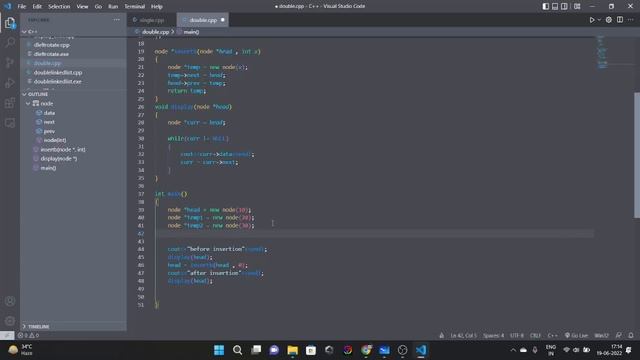Select insertb(node *, int) in outline
This screenshot has height=360, width=640.
coord(63,149)
